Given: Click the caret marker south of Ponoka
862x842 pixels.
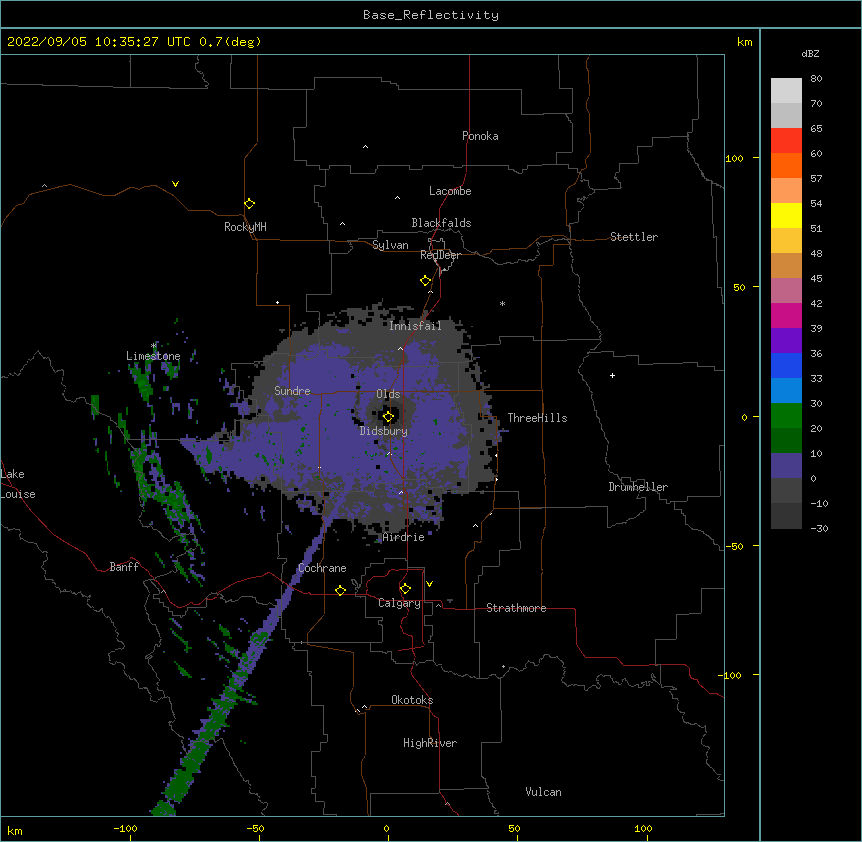Looking at the screenshot, I should [365, 147].
